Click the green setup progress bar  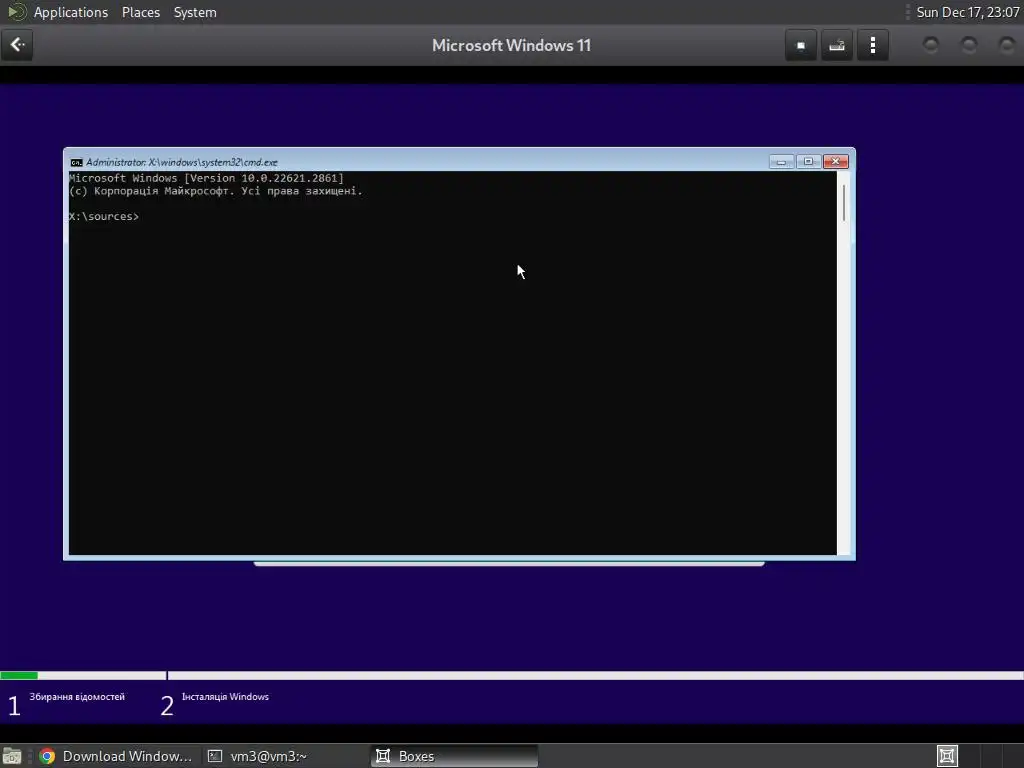pyautogui.click(x=19, y=675)
